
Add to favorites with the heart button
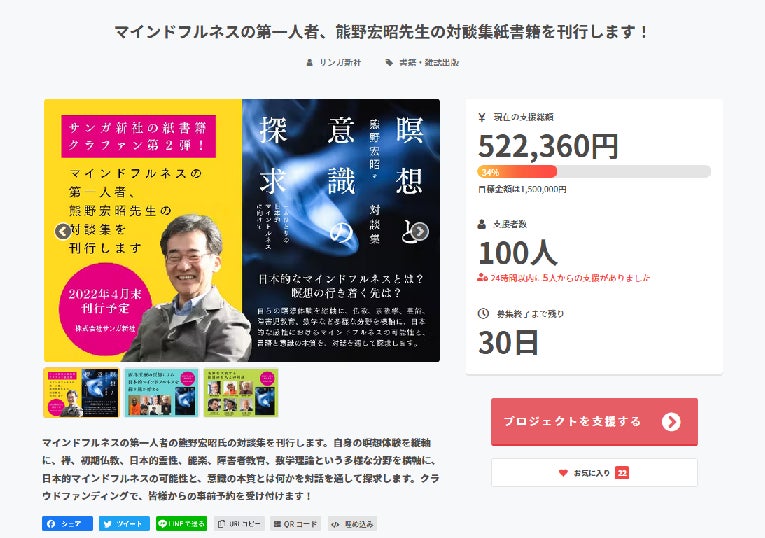594,472
